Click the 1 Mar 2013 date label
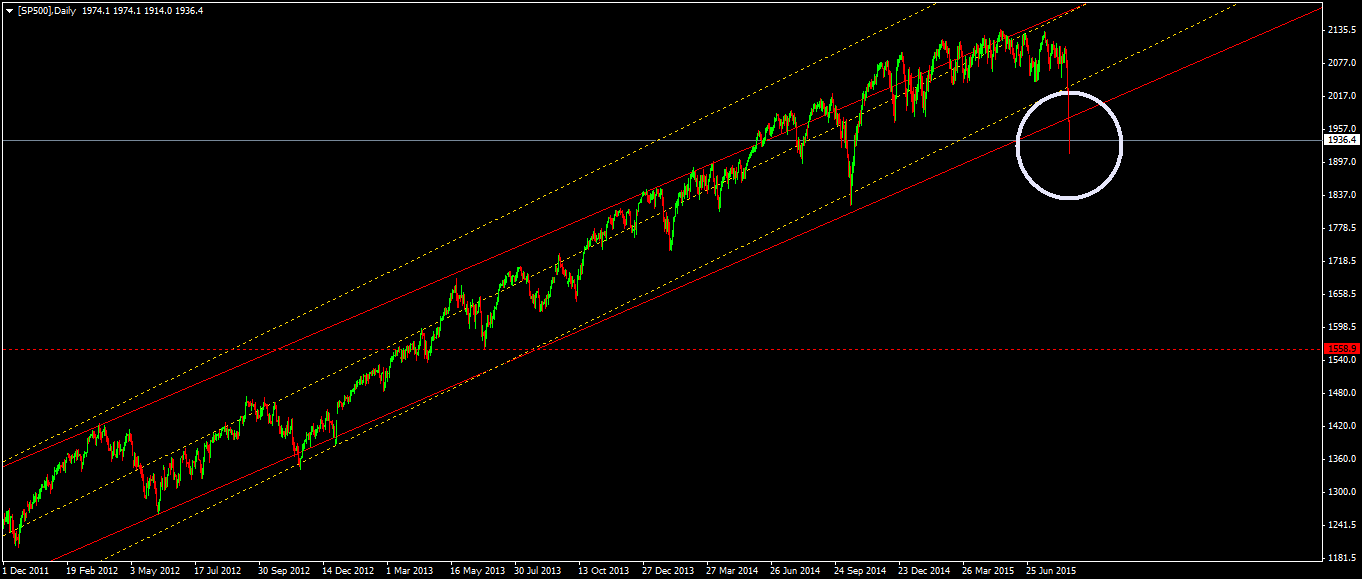Viewport: 1362px width, 579px height. (410, 571)
